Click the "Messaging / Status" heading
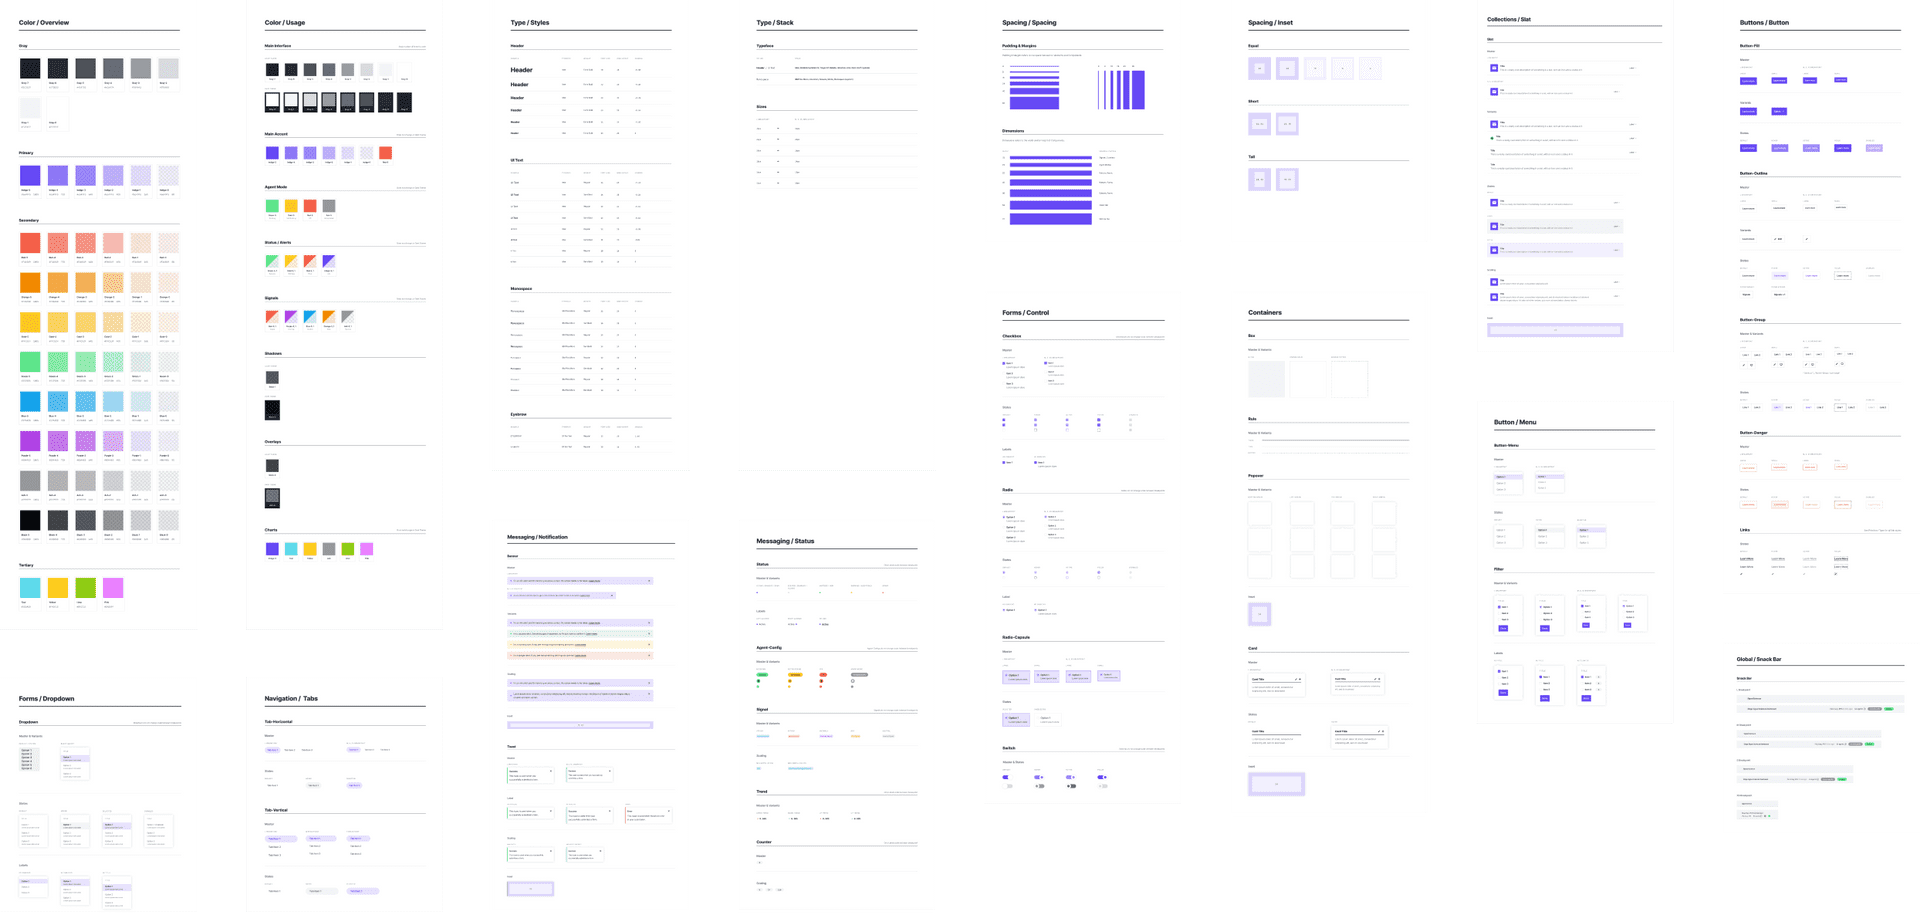Image resolution: width=1920 pixels, height=914 pixels. 785,541
